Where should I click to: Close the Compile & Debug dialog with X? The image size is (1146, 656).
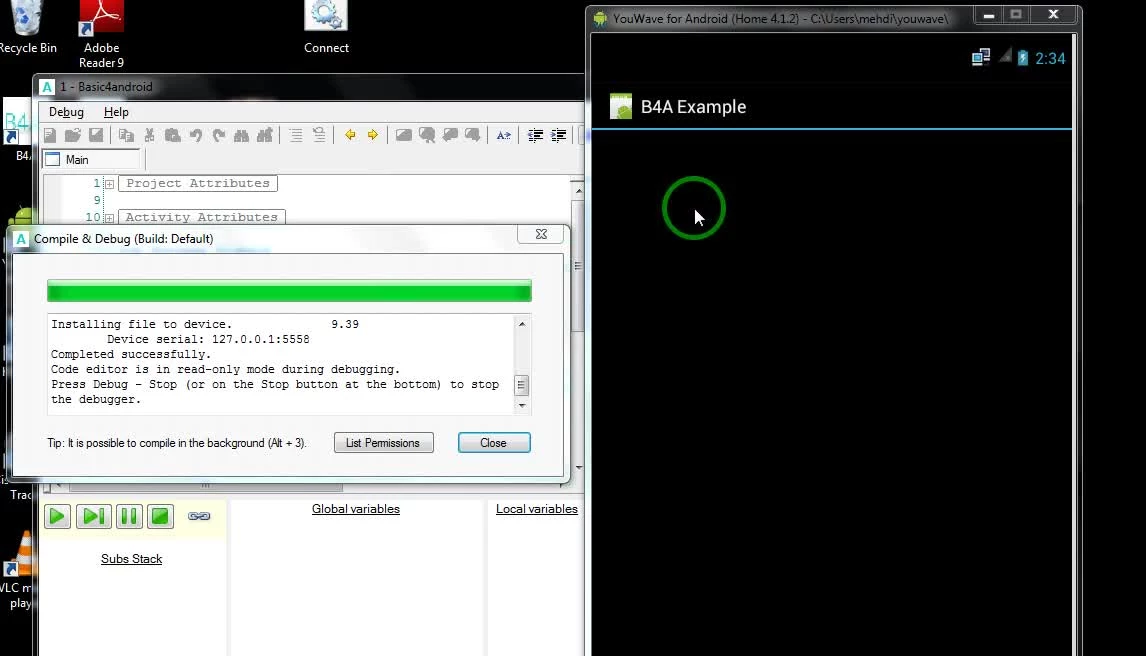tap(541, 234)
